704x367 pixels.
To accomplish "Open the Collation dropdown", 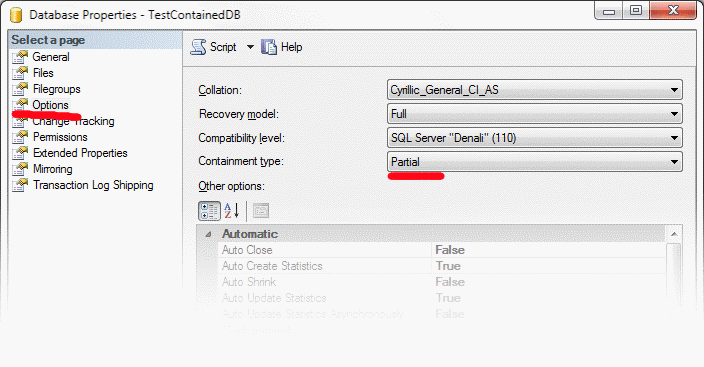I will pos(534,90).
